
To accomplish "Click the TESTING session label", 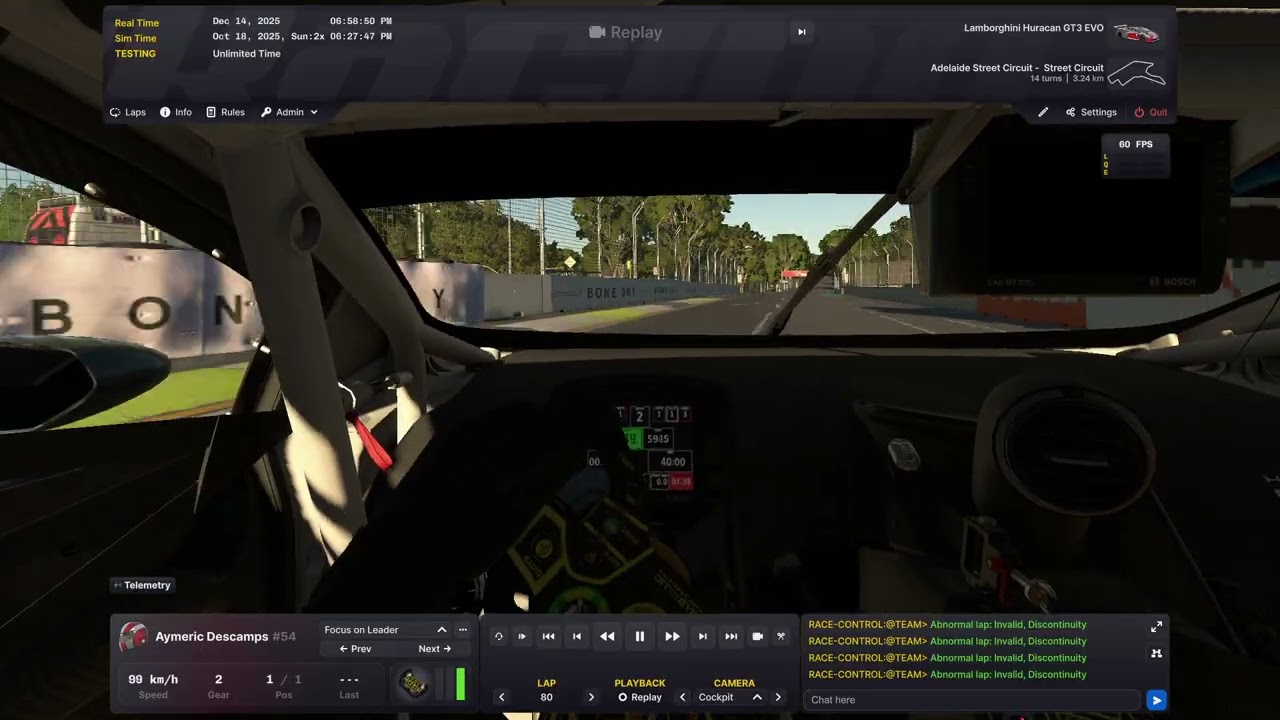I will click(x=135, y=54).
